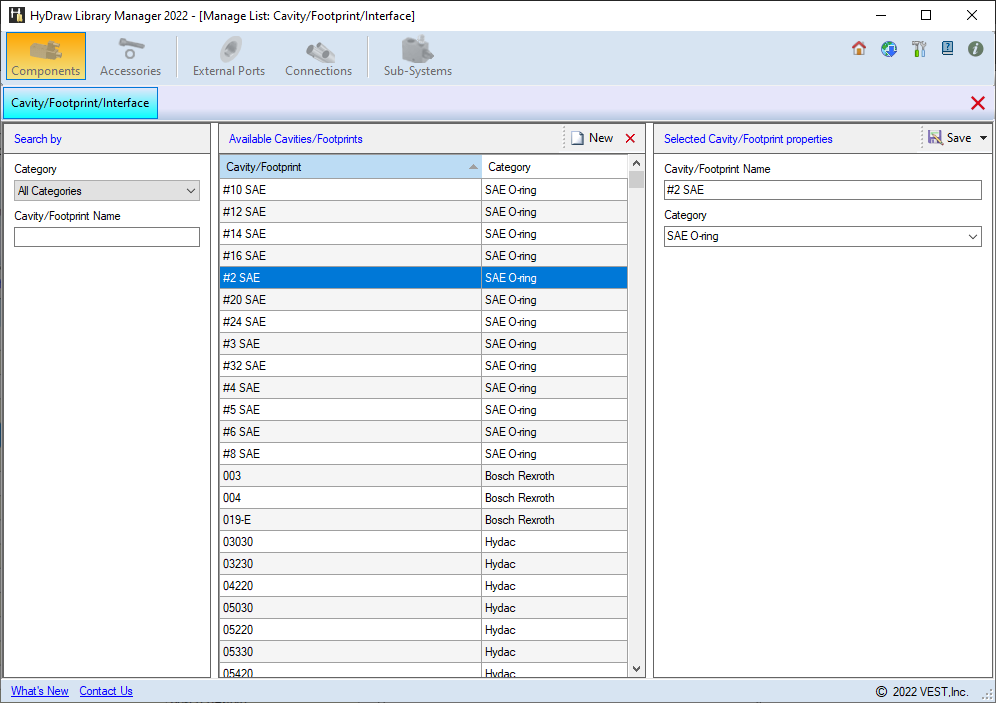Open the What's New link
Image resolution: width=996 pixels, height=703 pixels.
(39, 691)
